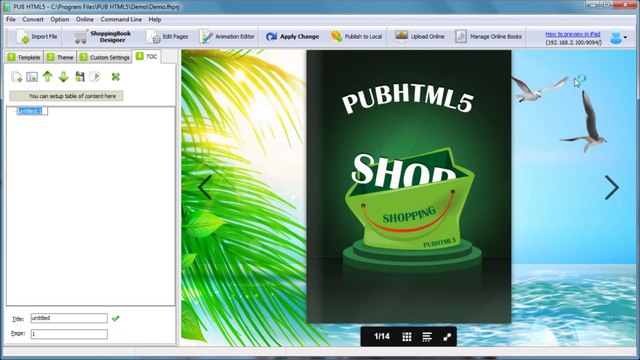Click the Page number input field
Viewport: 640px width, 360px height.
pyautogui.click(x=69, y=334)
